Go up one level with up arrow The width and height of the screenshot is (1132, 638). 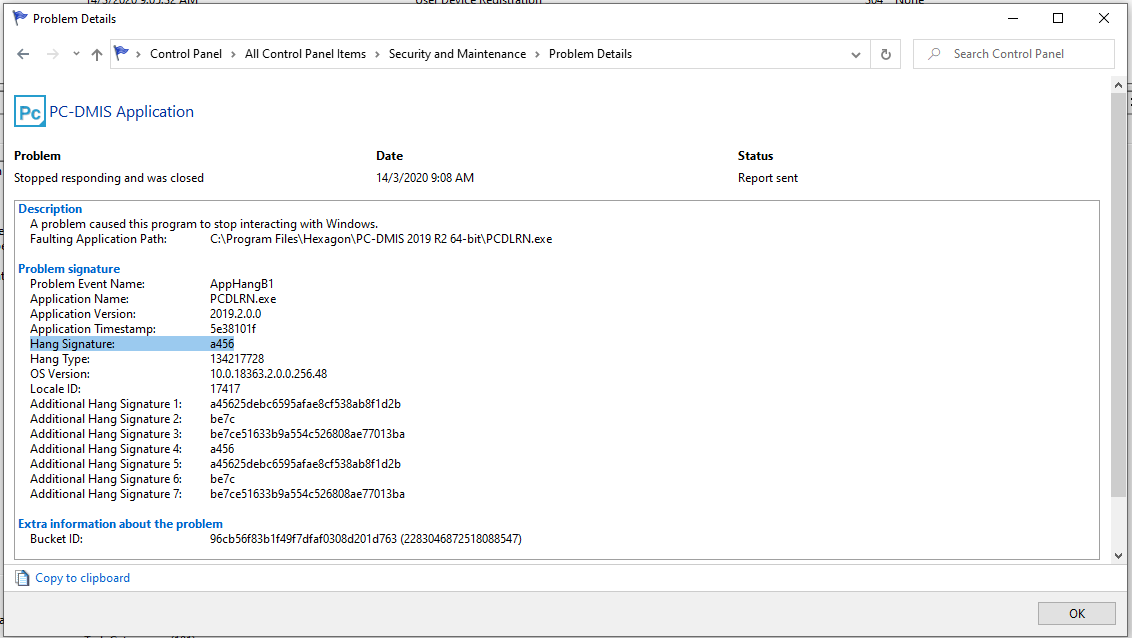(97, 54)
